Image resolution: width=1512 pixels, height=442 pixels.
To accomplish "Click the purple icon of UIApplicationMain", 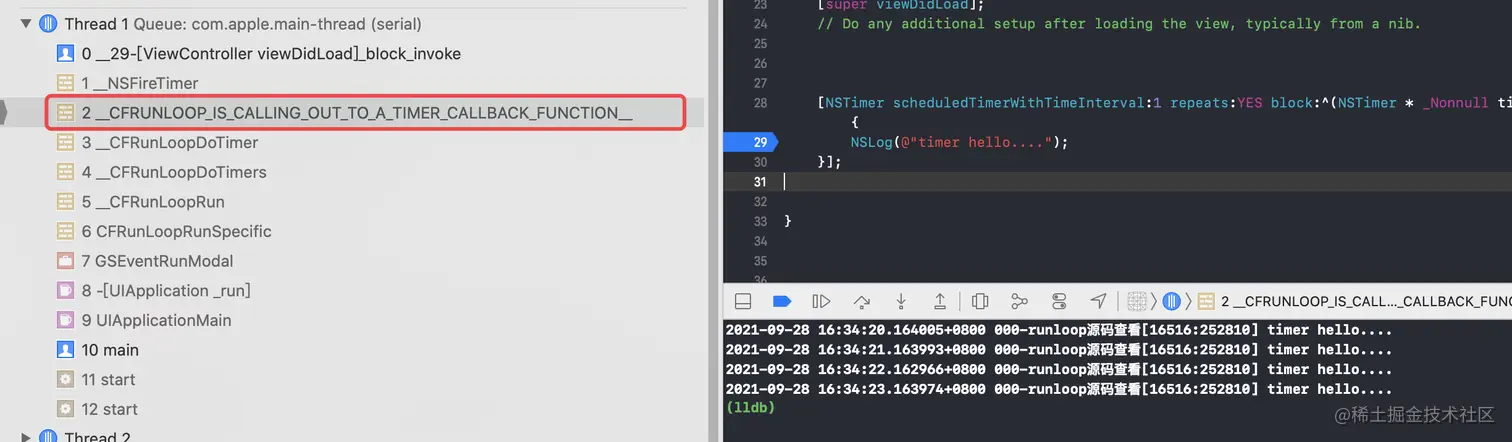I will 65,320.
